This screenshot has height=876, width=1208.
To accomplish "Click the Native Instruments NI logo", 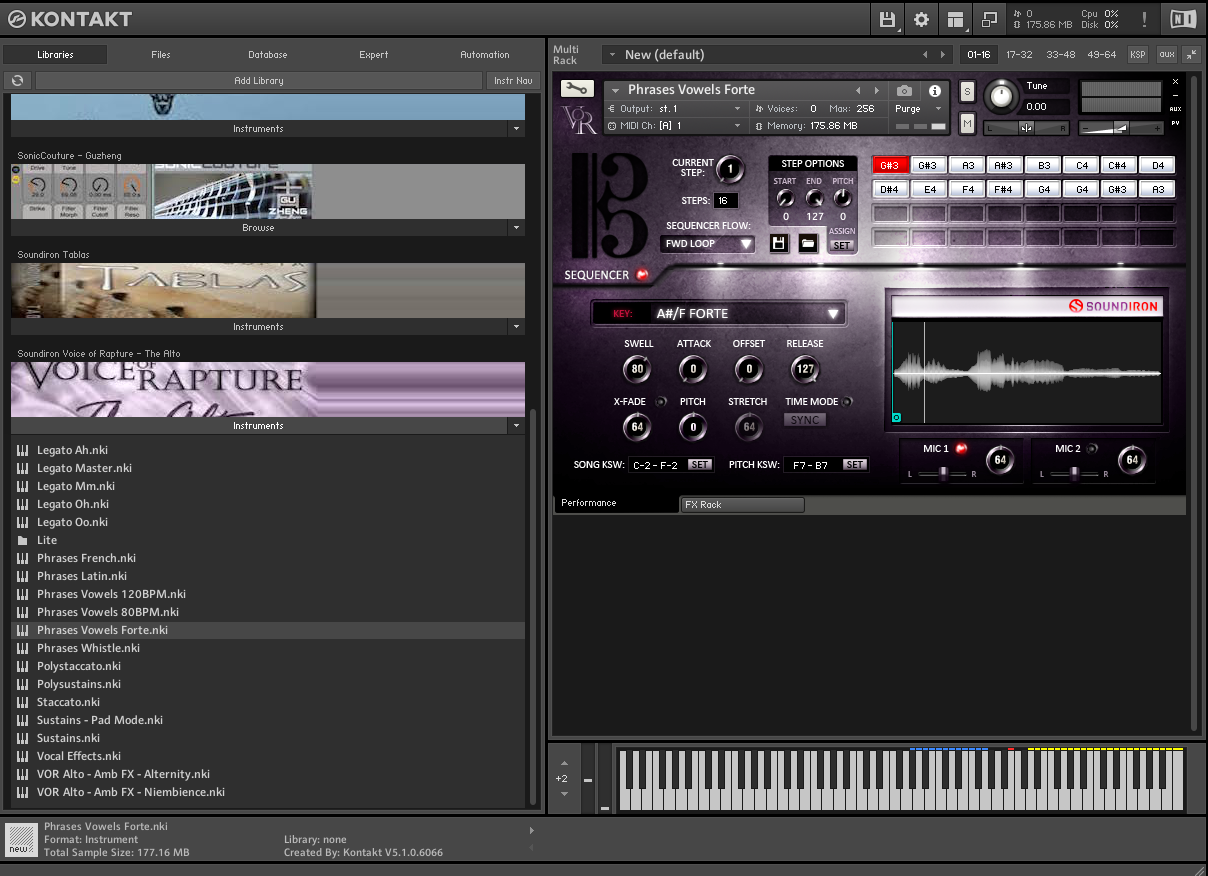I will [1182, 19].
